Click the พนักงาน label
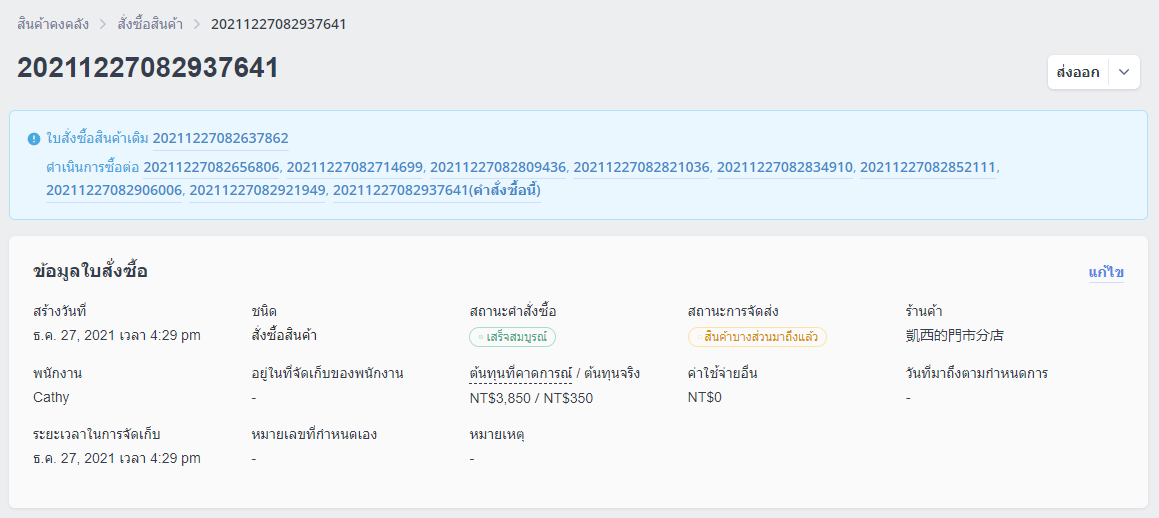1159x518 pixels. coord(58,373)
